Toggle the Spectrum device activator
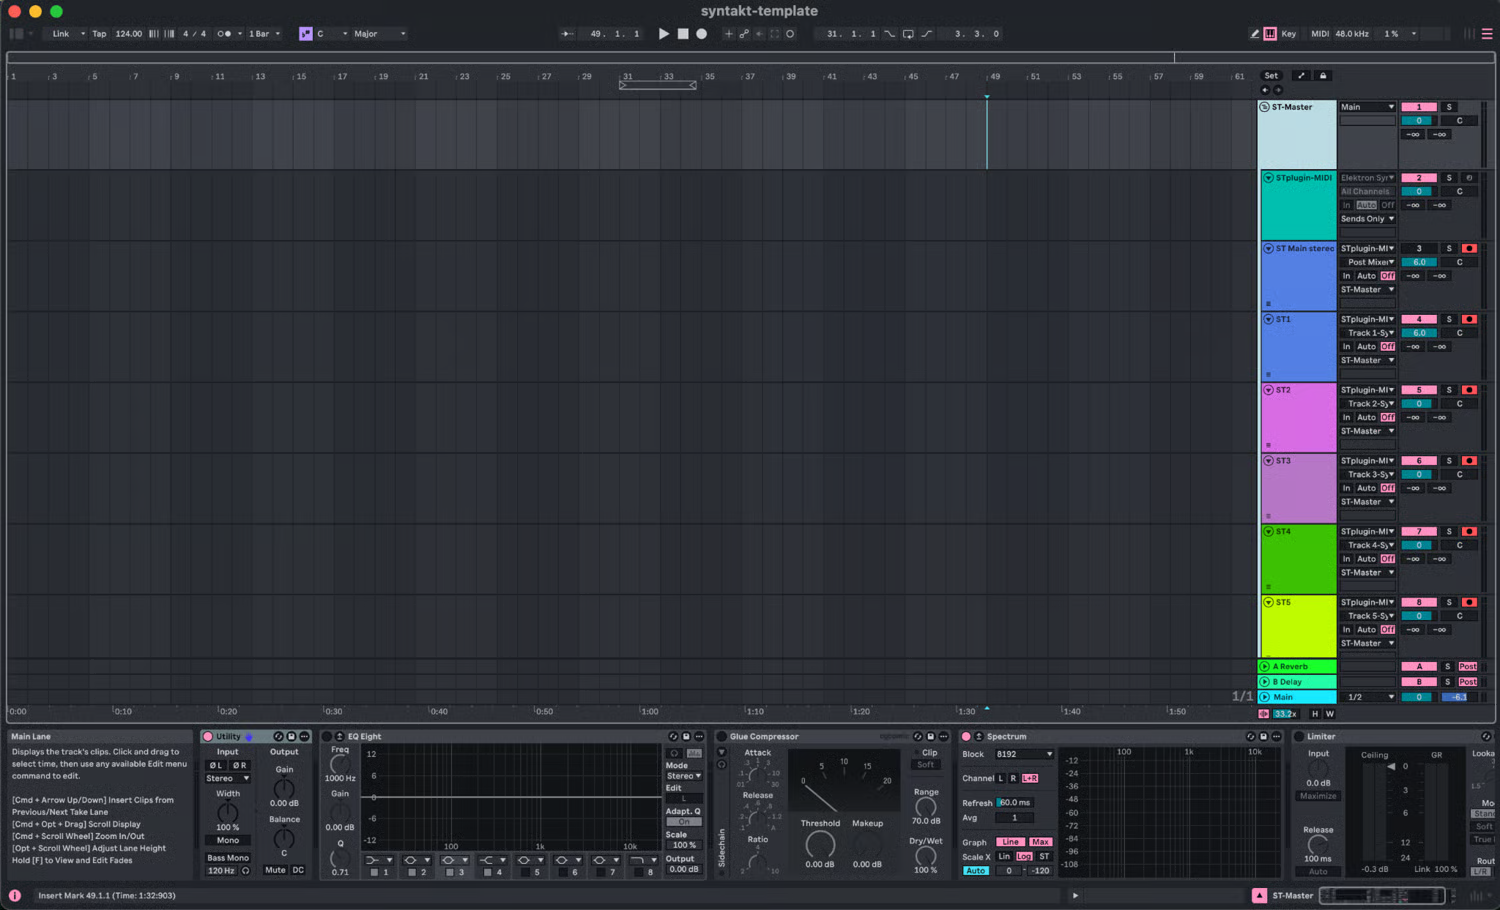Screen dimensions: 1500x910 point(966,737)
